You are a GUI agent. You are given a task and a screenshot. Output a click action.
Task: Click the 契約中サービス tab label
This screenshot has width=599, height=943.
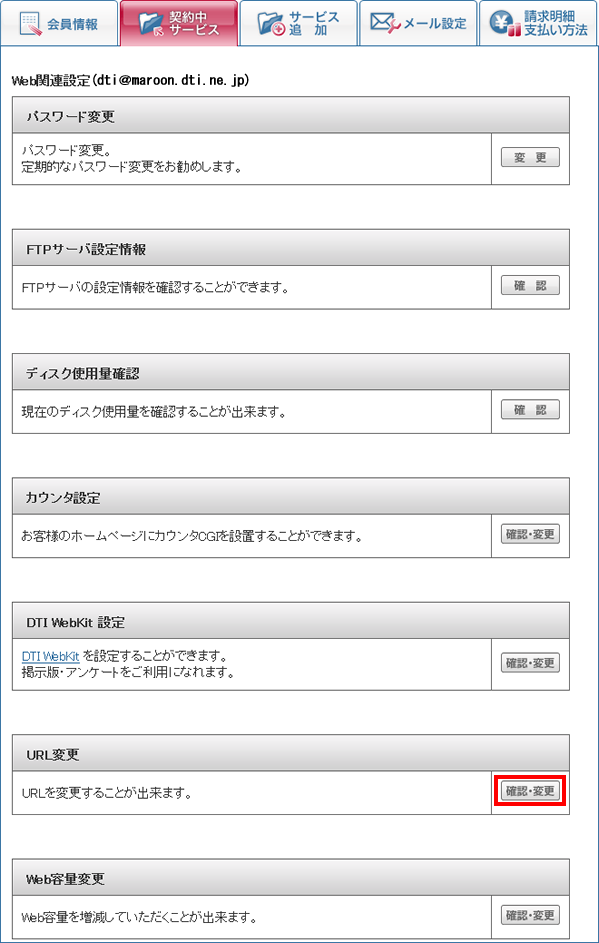tap(194, 23)
